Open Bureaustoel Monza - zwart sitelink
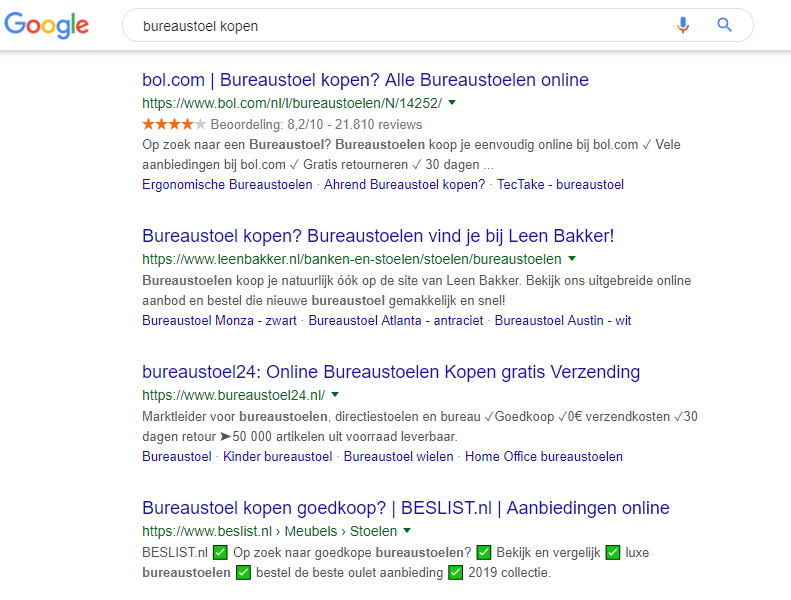This screenshot has width=791, height=600. click(x=219, y=320)
